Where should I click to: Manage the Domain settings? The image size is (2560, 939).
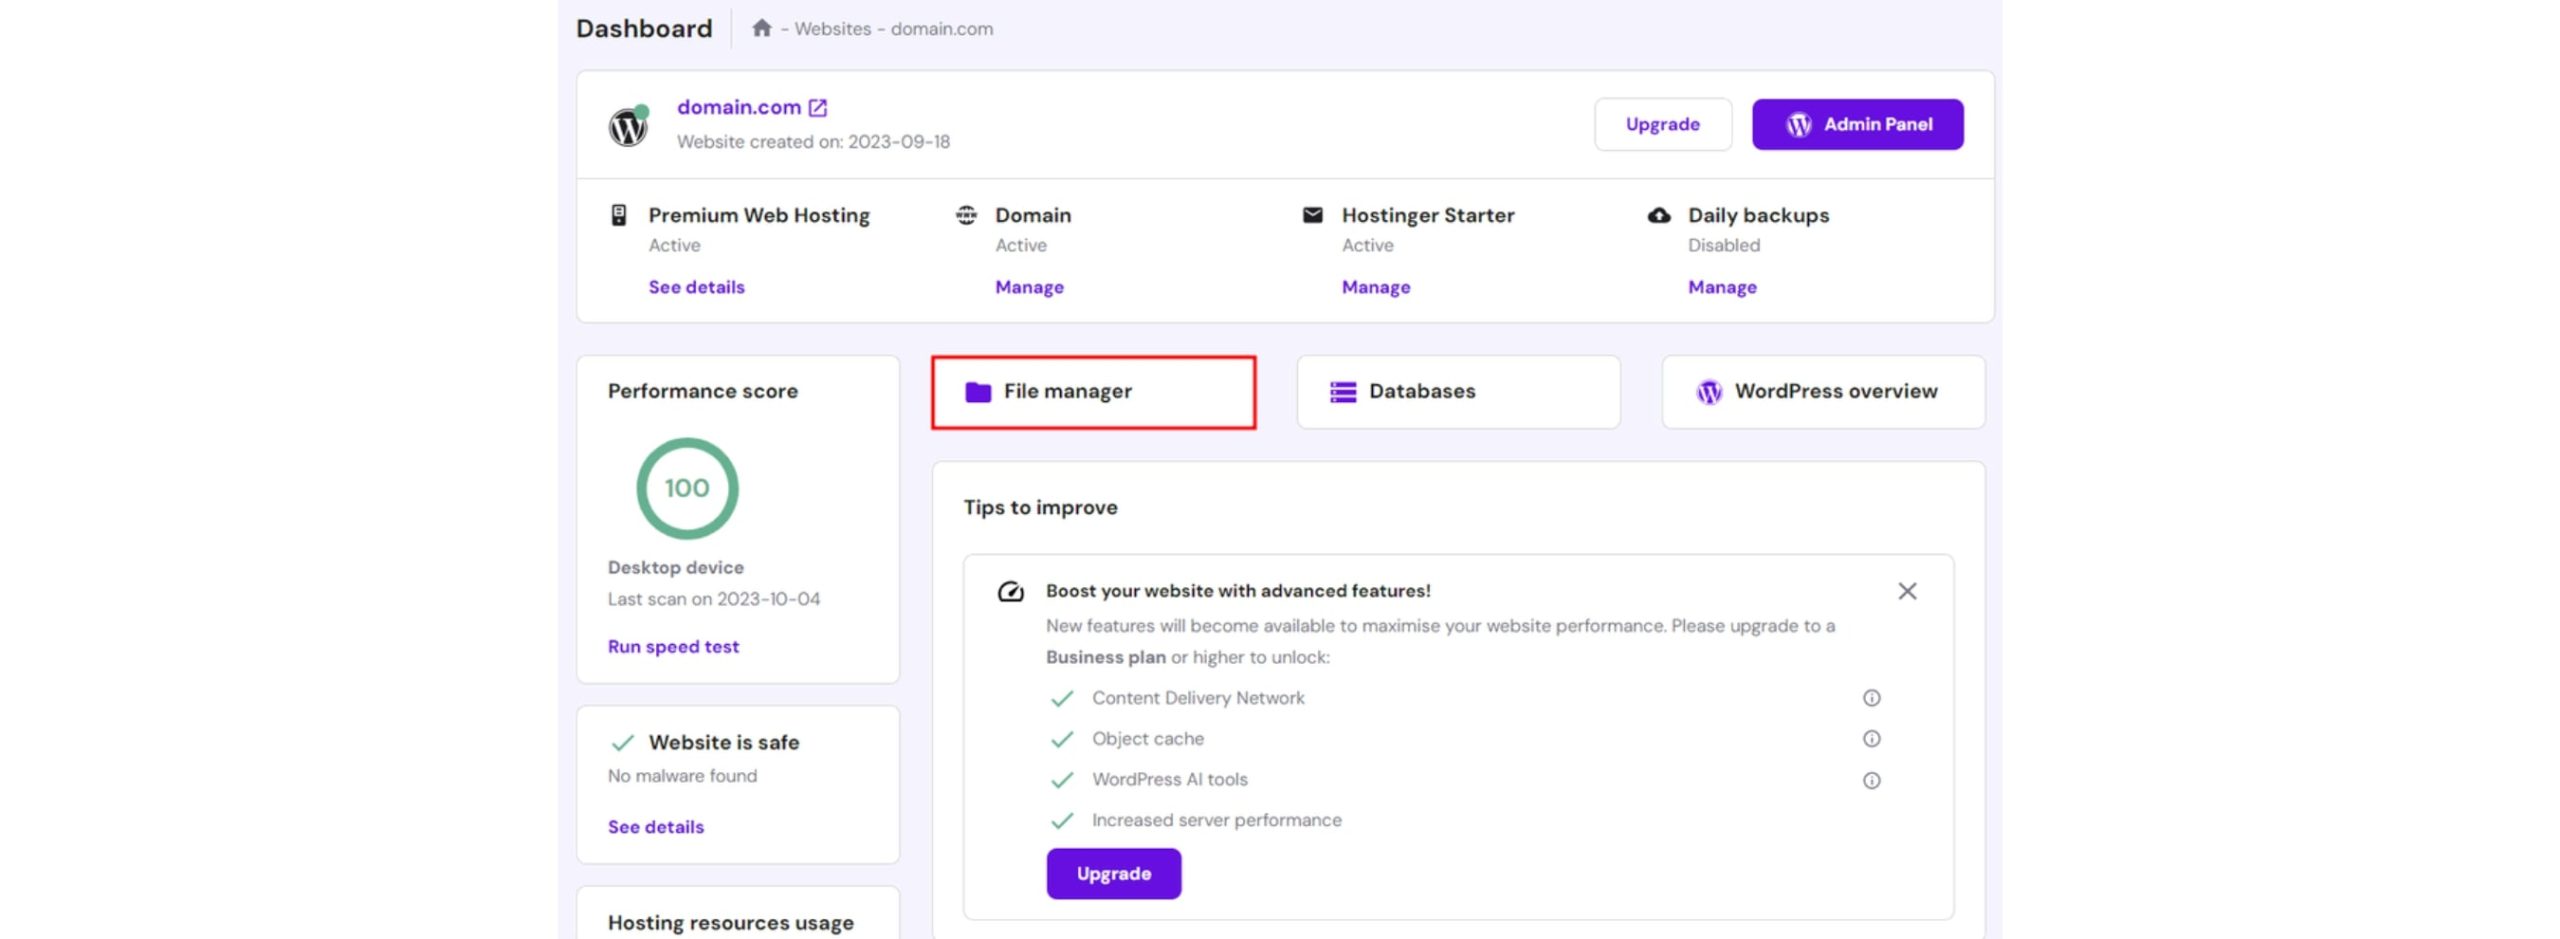point(1029,287)
